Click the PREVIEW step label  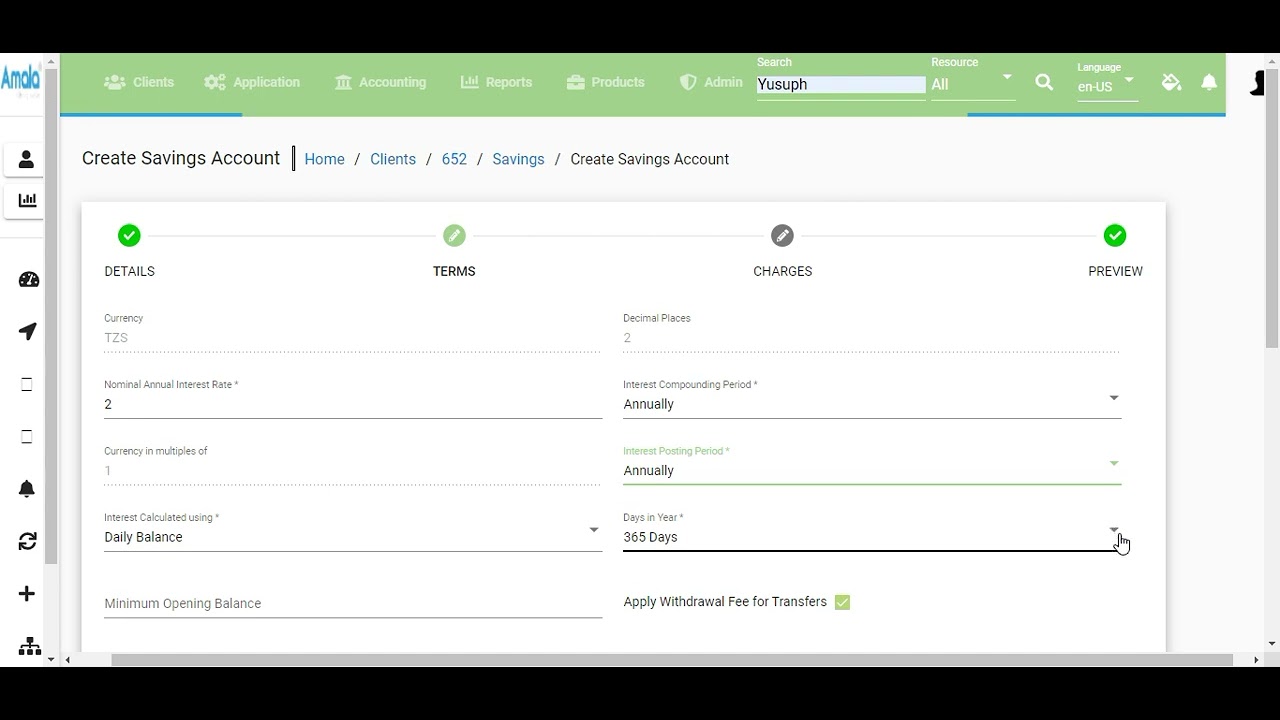(x=1115, y=271)
